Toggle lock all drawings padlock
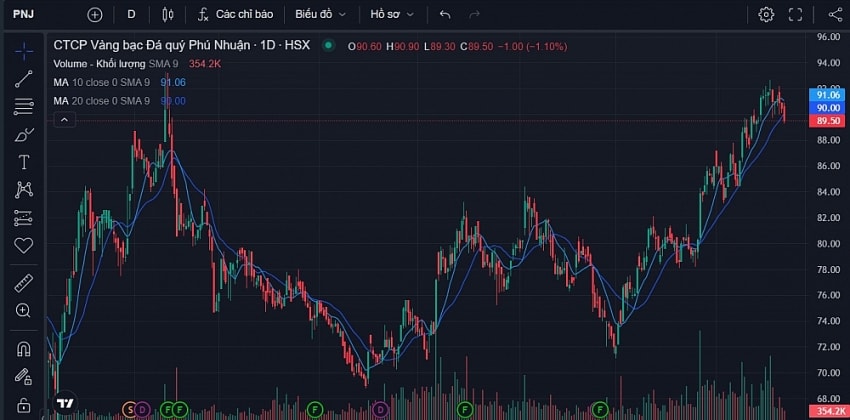Image resolution: width=850 pixels, height=420 pixels. (x=24, y=404)
